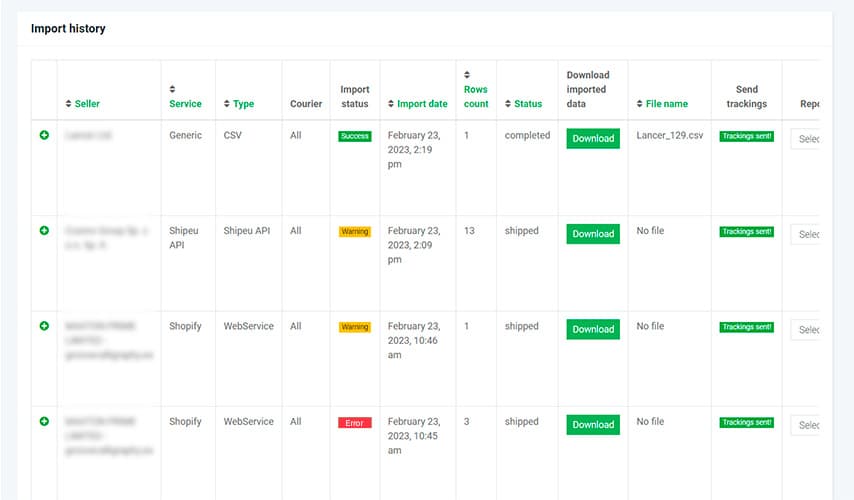Sort table by Status column
This screenshot has height=500, width=854.
523,103
